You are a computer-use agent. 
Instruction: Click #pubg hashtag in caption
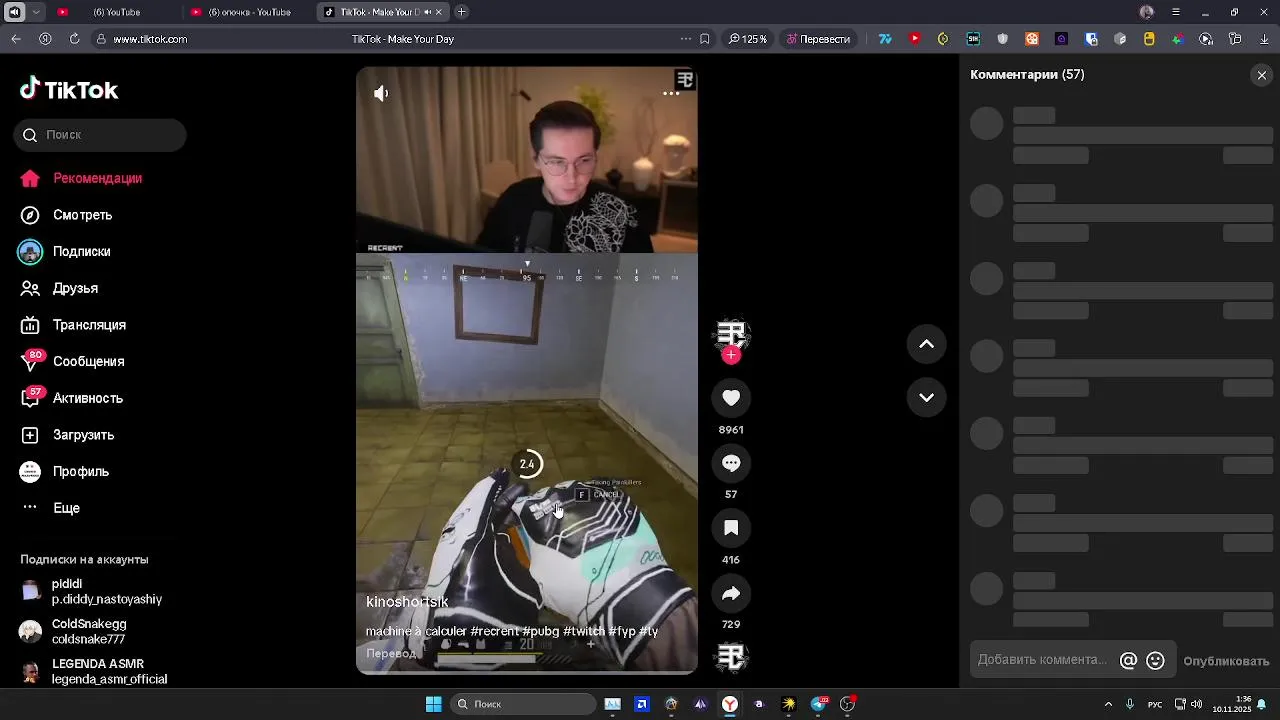coord(540,631)
